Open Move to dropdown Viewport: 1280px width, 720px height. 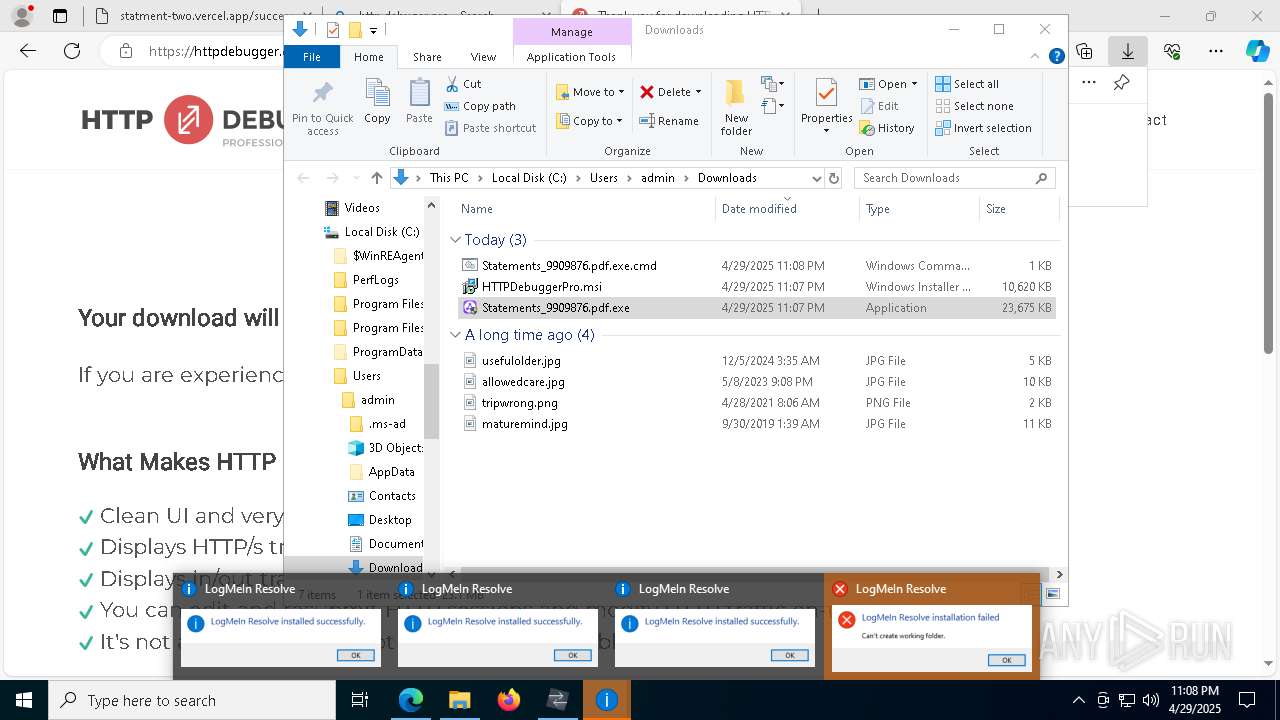point(590,92)
